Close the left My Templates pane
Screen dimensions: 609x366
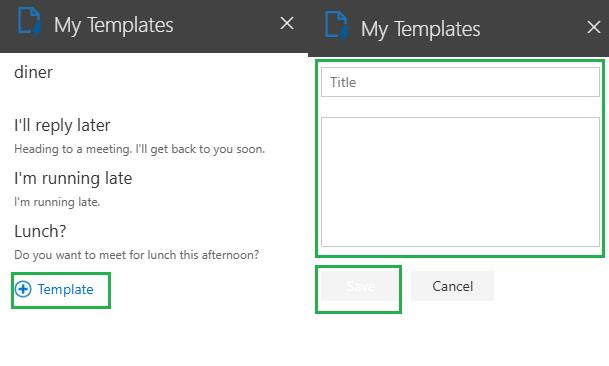pyautogui.click(x=287, y=23)
